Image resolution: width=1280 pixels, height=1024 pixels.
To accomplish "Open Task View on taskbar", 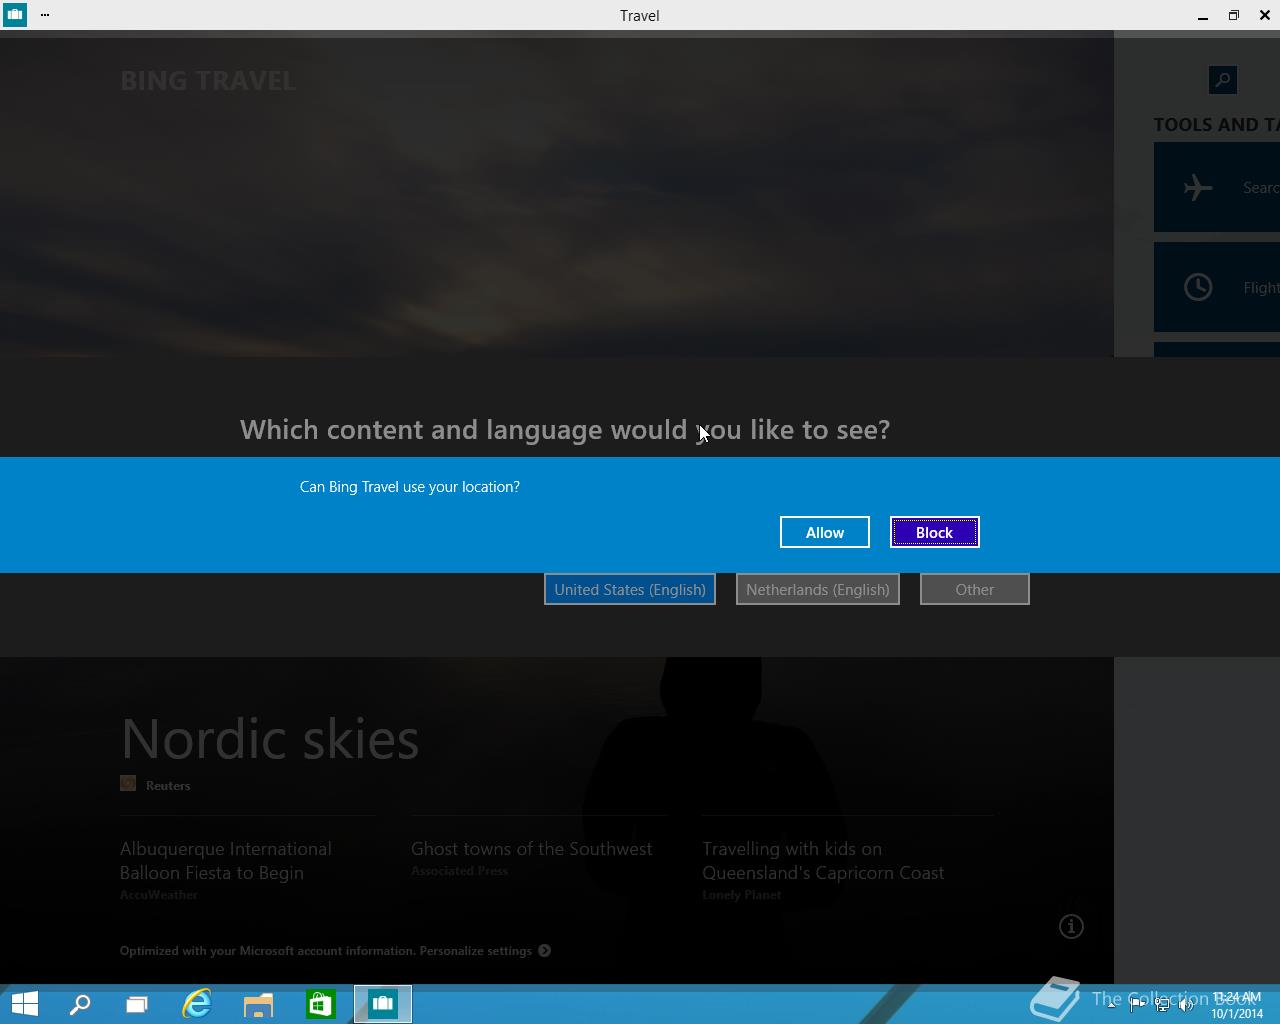I will pyautogui.click(x=137, y=1004).
